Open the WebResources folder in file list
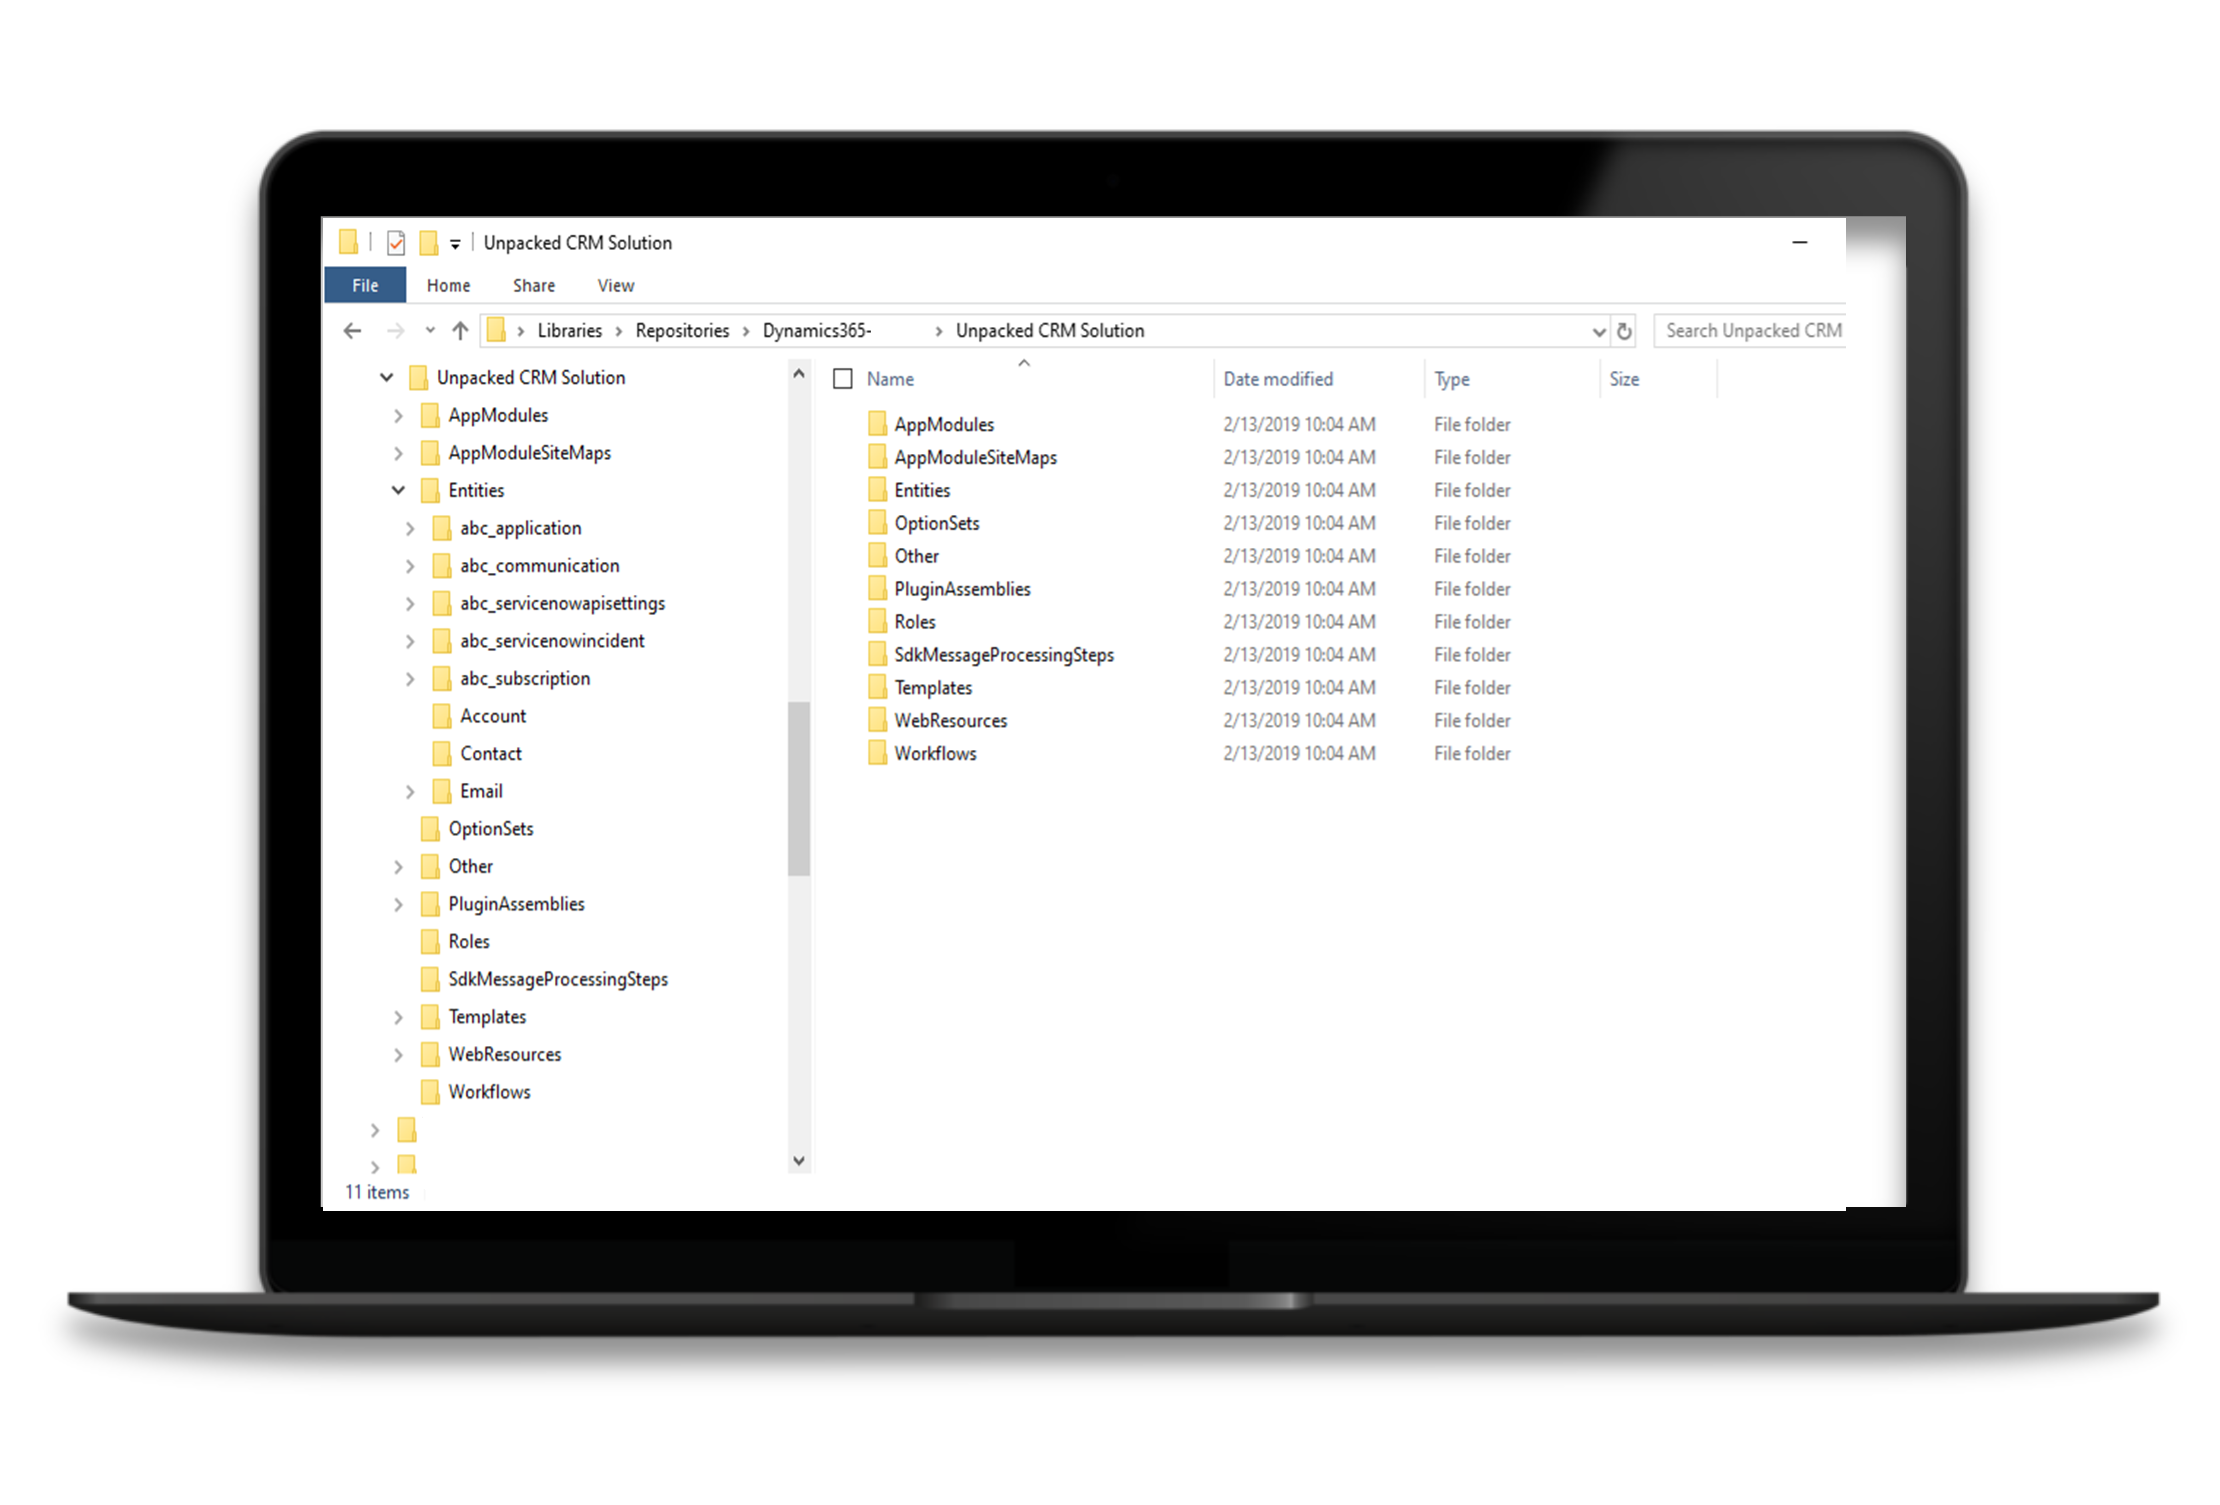This screenshot has width=2220, height=1505. [950, 721]
